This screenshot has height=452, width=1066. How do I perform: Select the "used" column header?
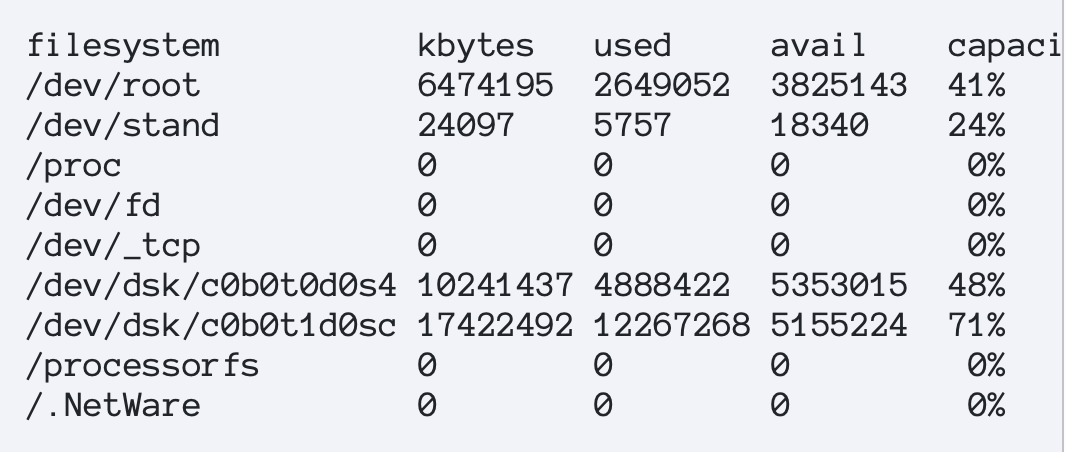point(633,46)
